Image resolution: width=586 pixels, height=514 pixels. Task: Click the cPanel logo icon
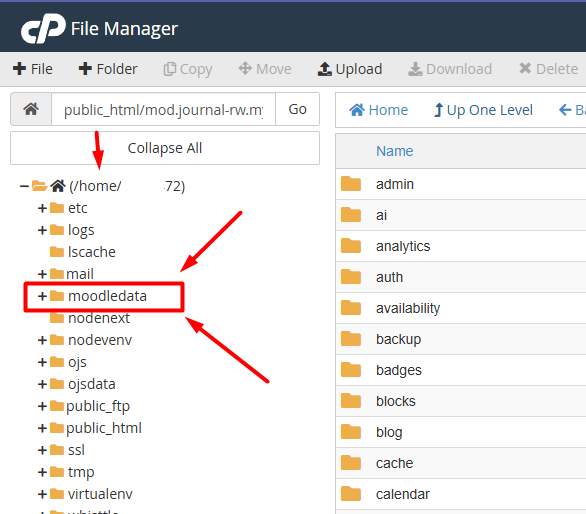[x=43, y=28]
